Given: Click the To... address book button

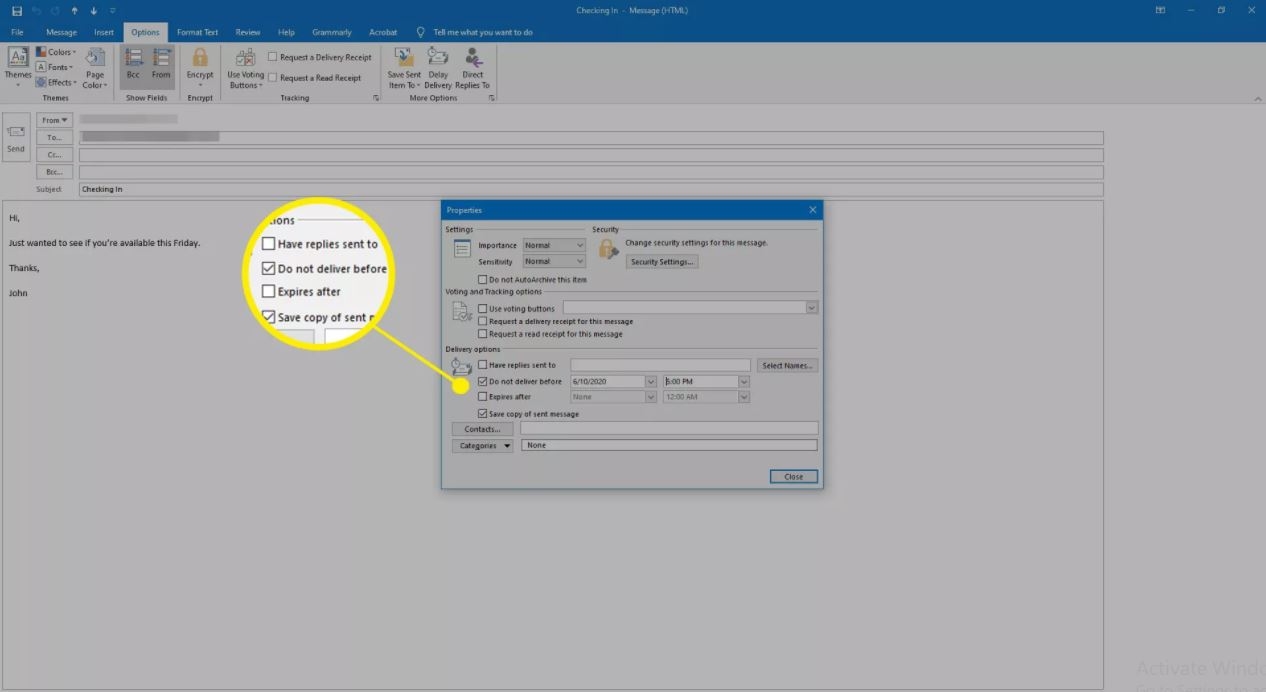Looking at the screenshot, I should [x=54, y=138].
